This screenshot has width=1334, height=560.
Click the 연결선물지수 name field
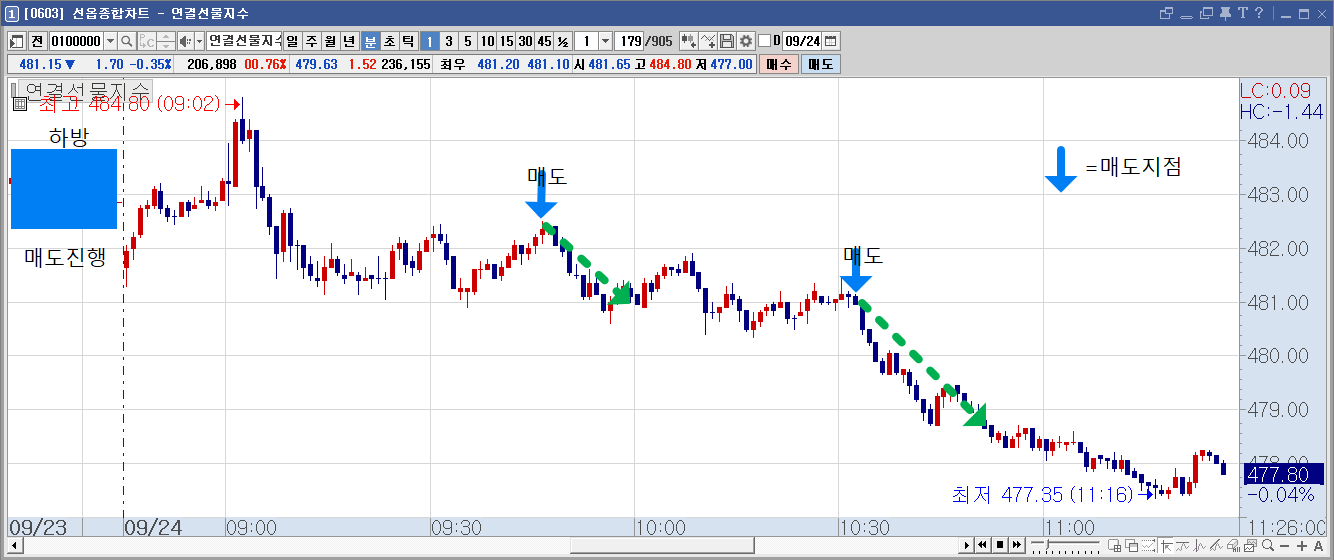pyautogui.click(x=244, y=41)
